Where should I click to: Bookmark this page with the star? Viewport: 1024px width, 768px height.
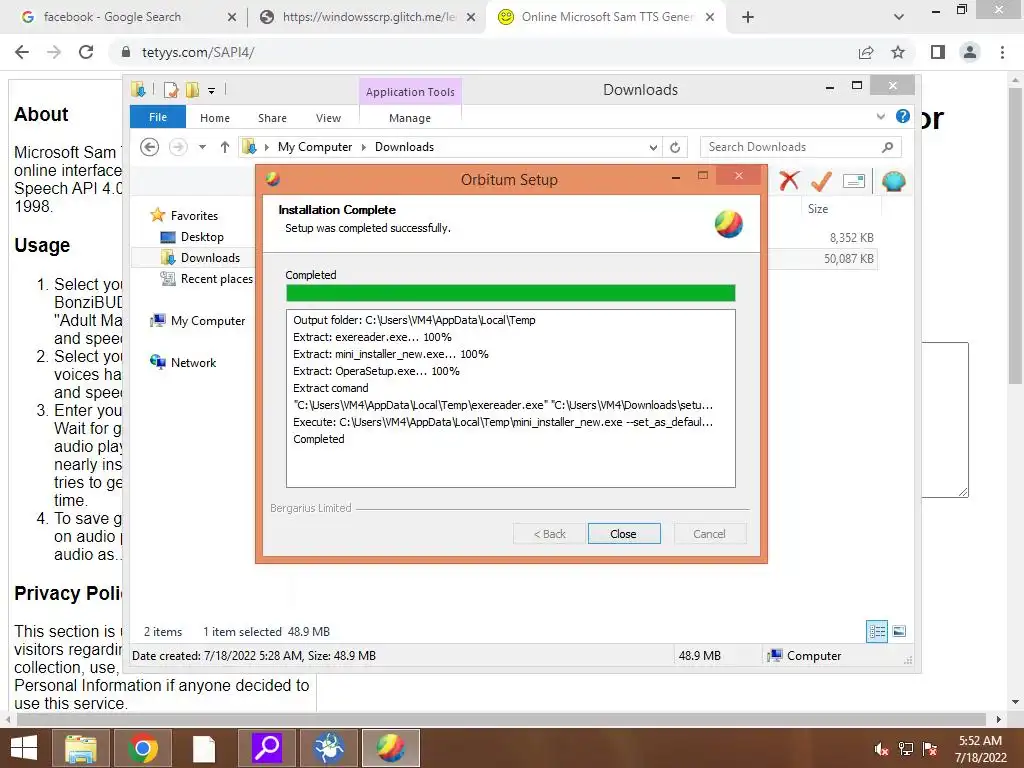pos(898,52)
